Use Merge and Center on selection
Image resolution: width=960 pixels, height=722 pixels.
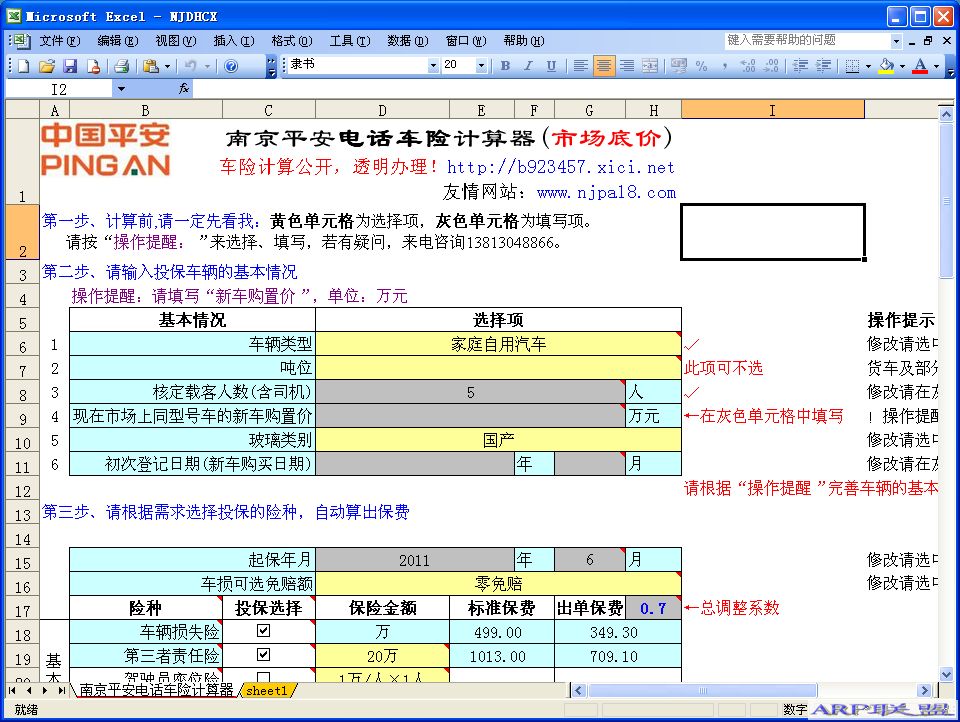(651, 67)
